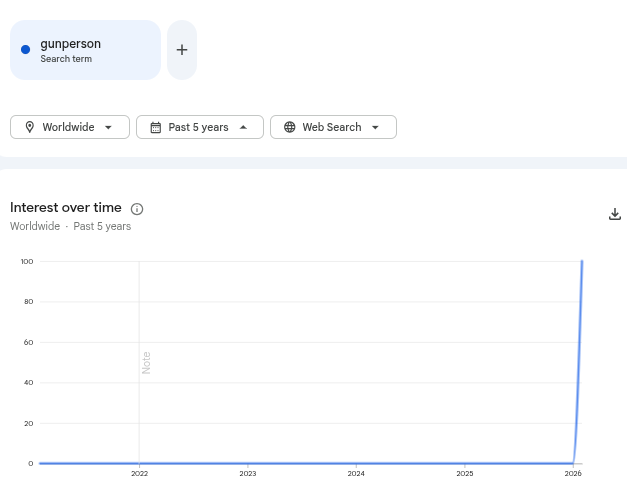Click the Interest over time heading
The height and width of the screenshot is (496, 627).
pos(66,208)
